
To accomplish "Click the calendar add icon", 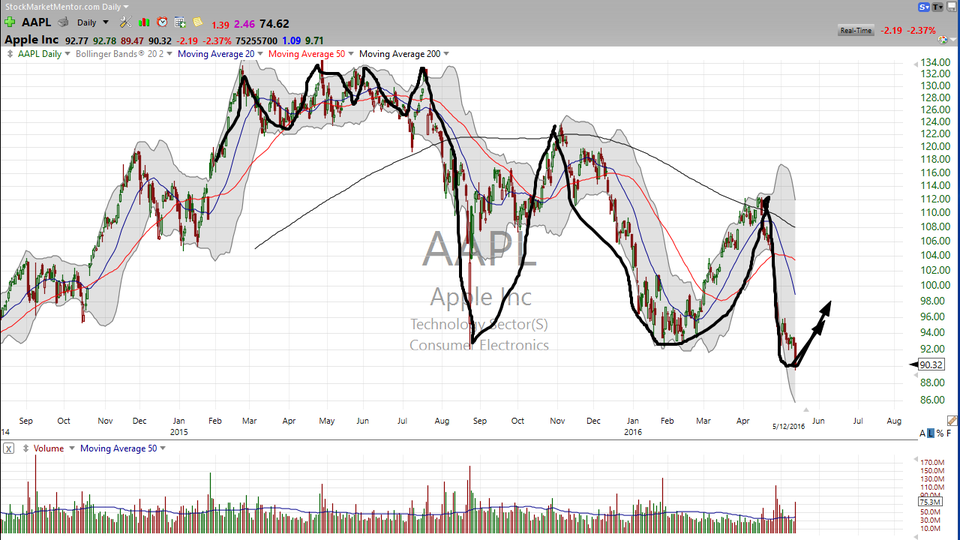I will (x=180, y=22).
